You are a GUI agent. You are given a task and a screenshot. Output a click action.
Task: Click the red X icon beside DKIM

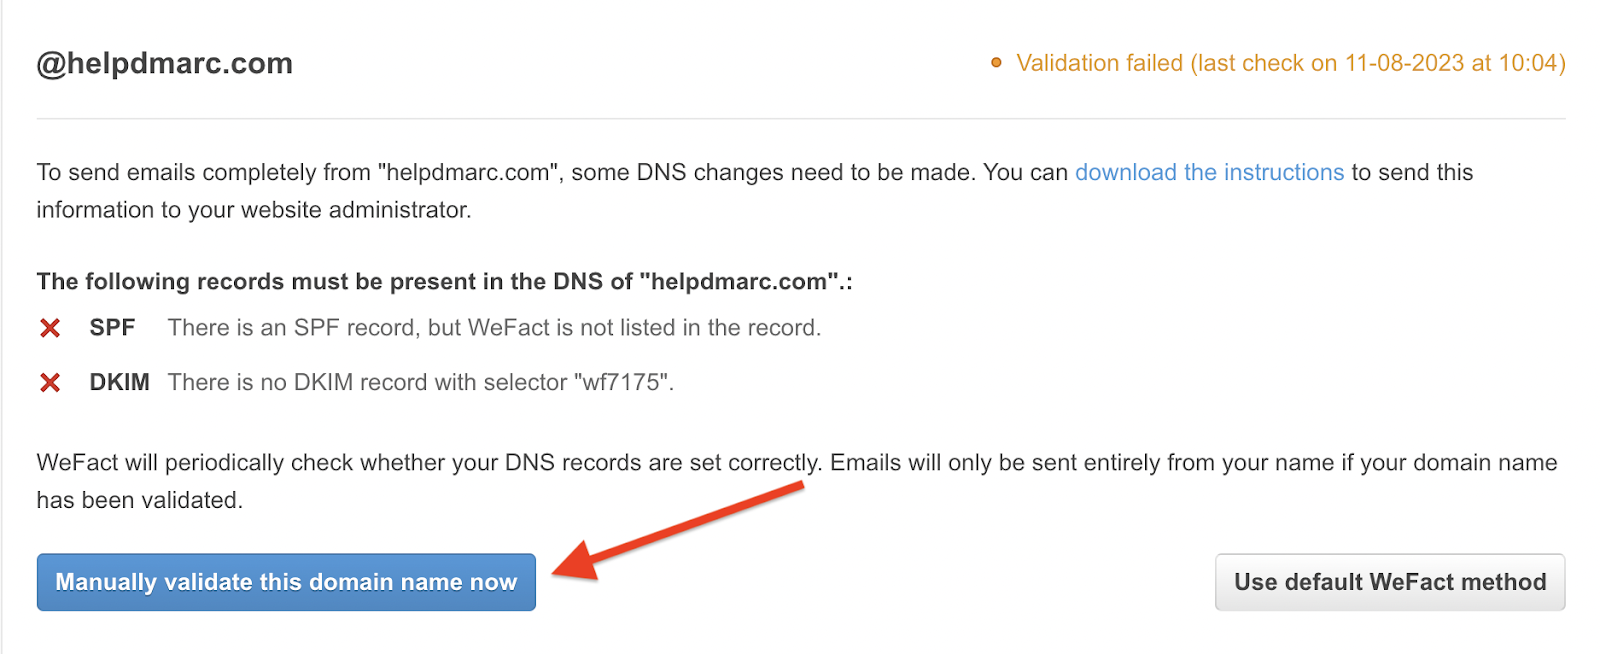click(x=50, y=381)
